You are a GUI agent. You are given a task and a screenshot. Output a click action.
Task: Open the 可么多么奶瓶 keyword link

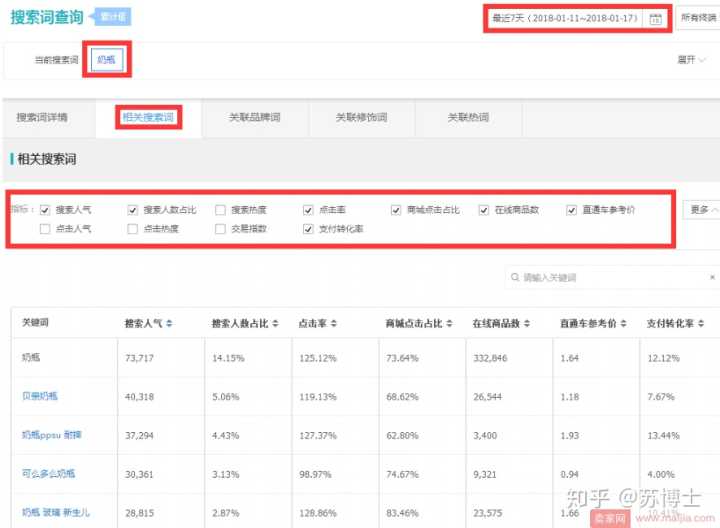[x=48, y=473]
